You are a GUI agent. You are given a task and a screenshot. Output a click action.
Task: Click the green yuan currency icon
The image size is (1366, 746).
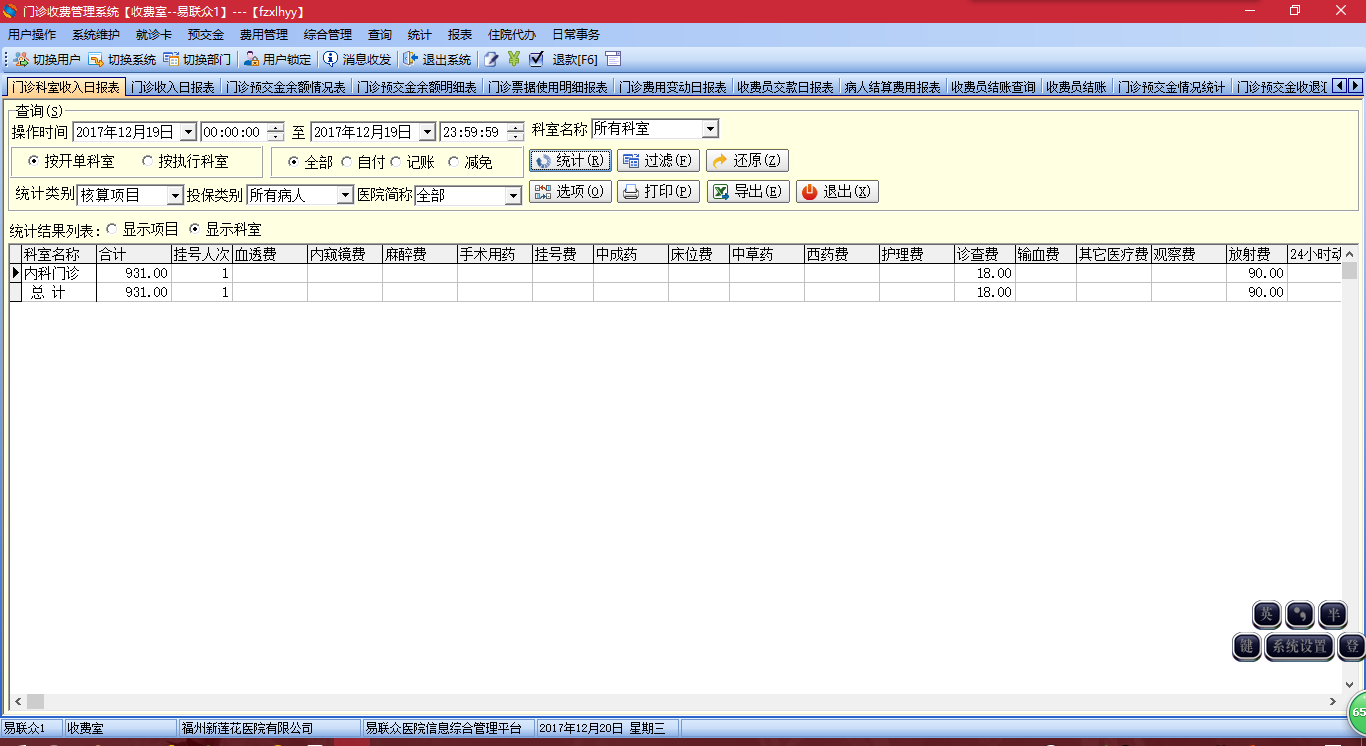click(514, 59)
